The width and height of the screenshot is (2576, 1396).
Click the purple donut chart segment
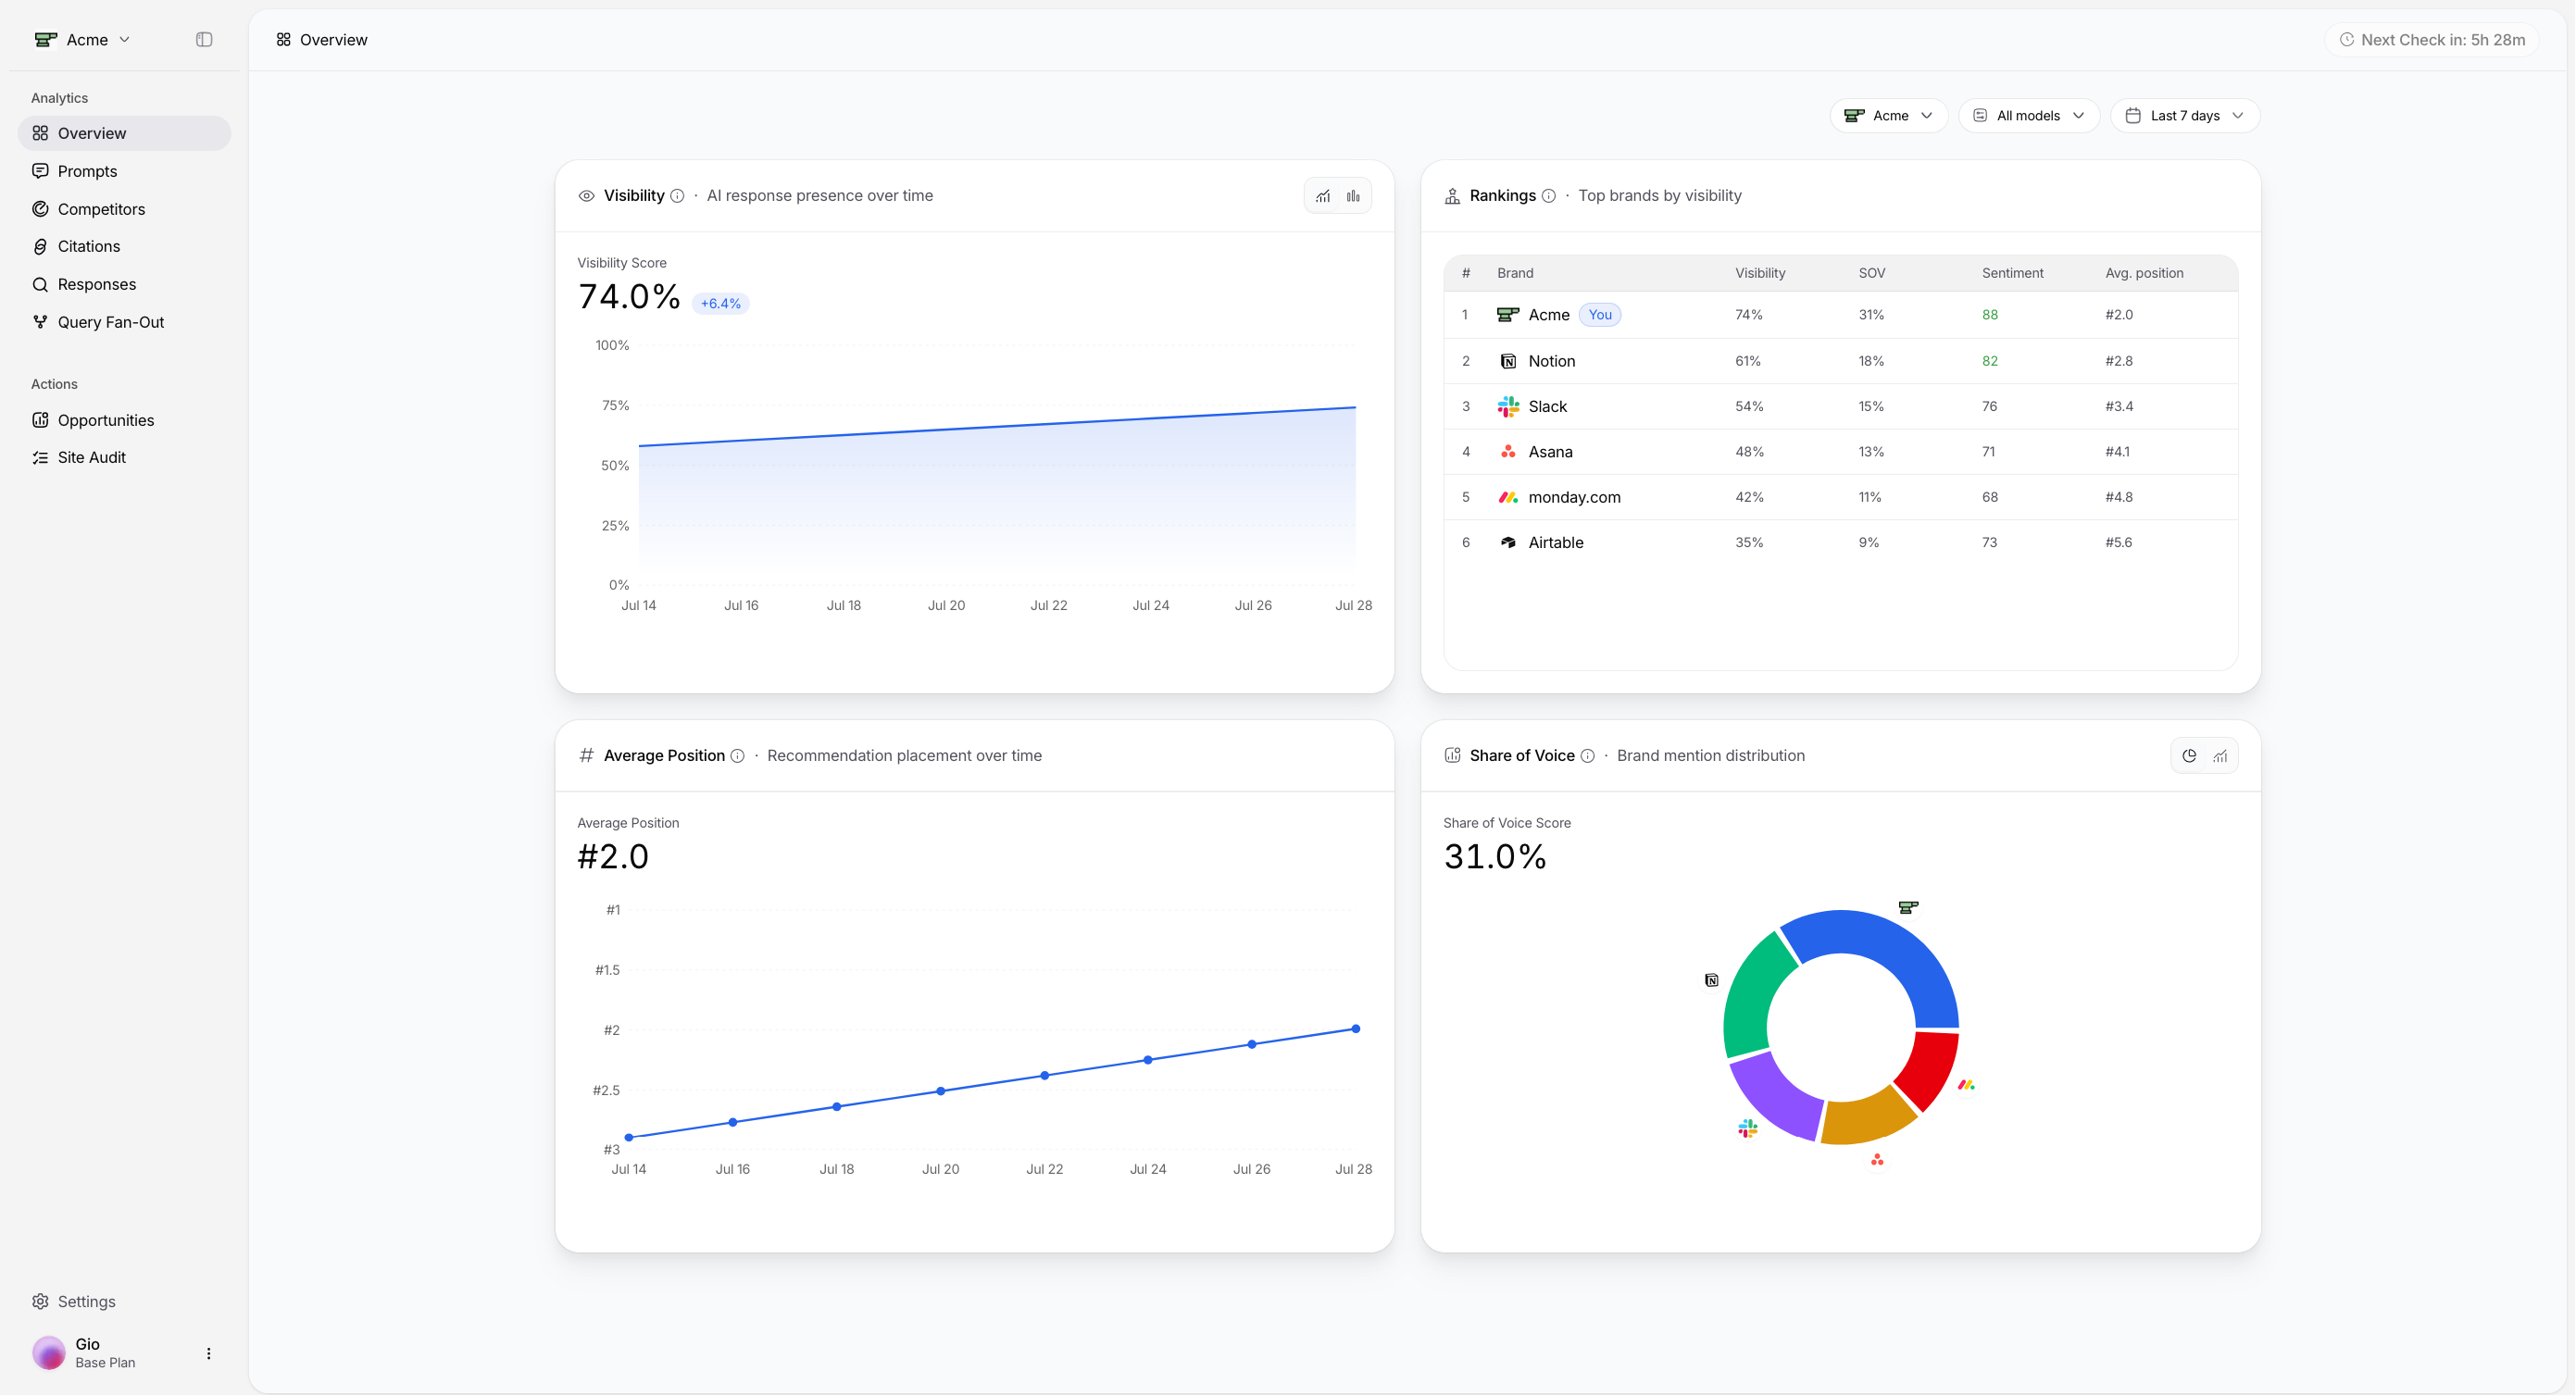1781,1095
